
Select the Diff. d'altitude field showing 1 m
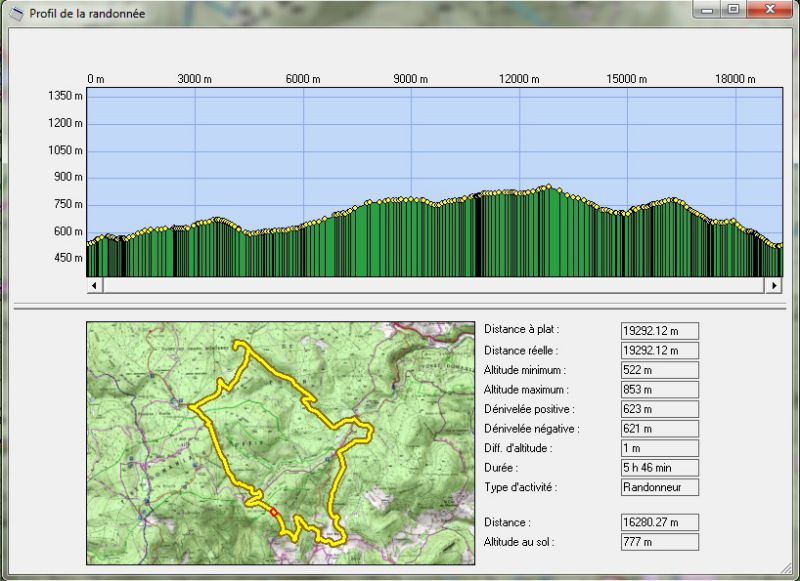pyautogui.click(x=660, y=448)
